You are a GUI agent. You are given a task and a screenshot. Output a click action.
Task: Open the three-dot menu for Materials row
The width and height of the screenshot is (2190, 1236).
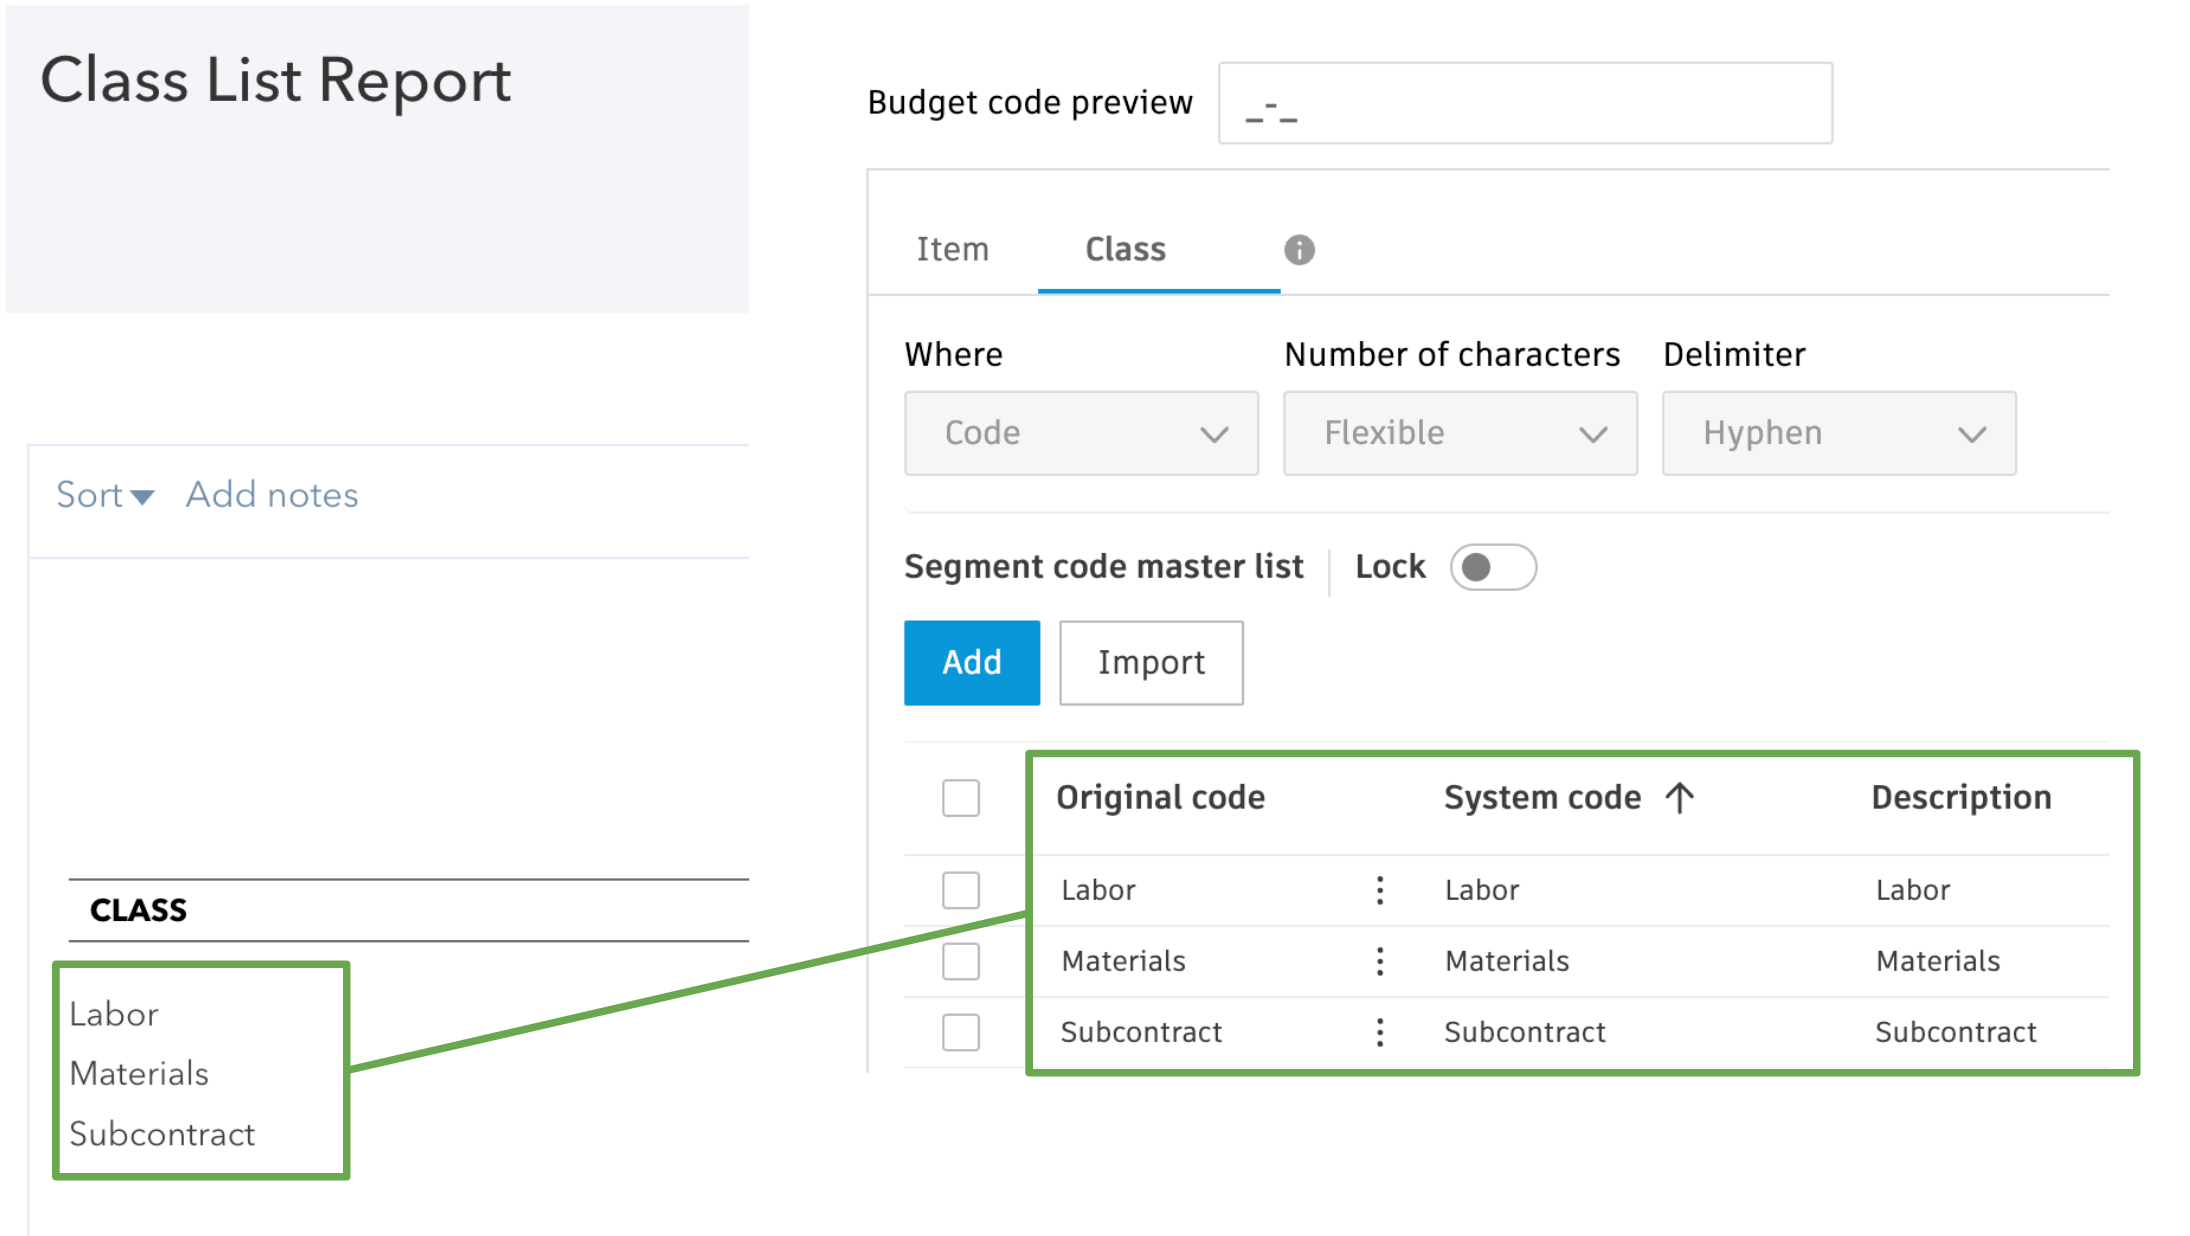point(1380,961)
